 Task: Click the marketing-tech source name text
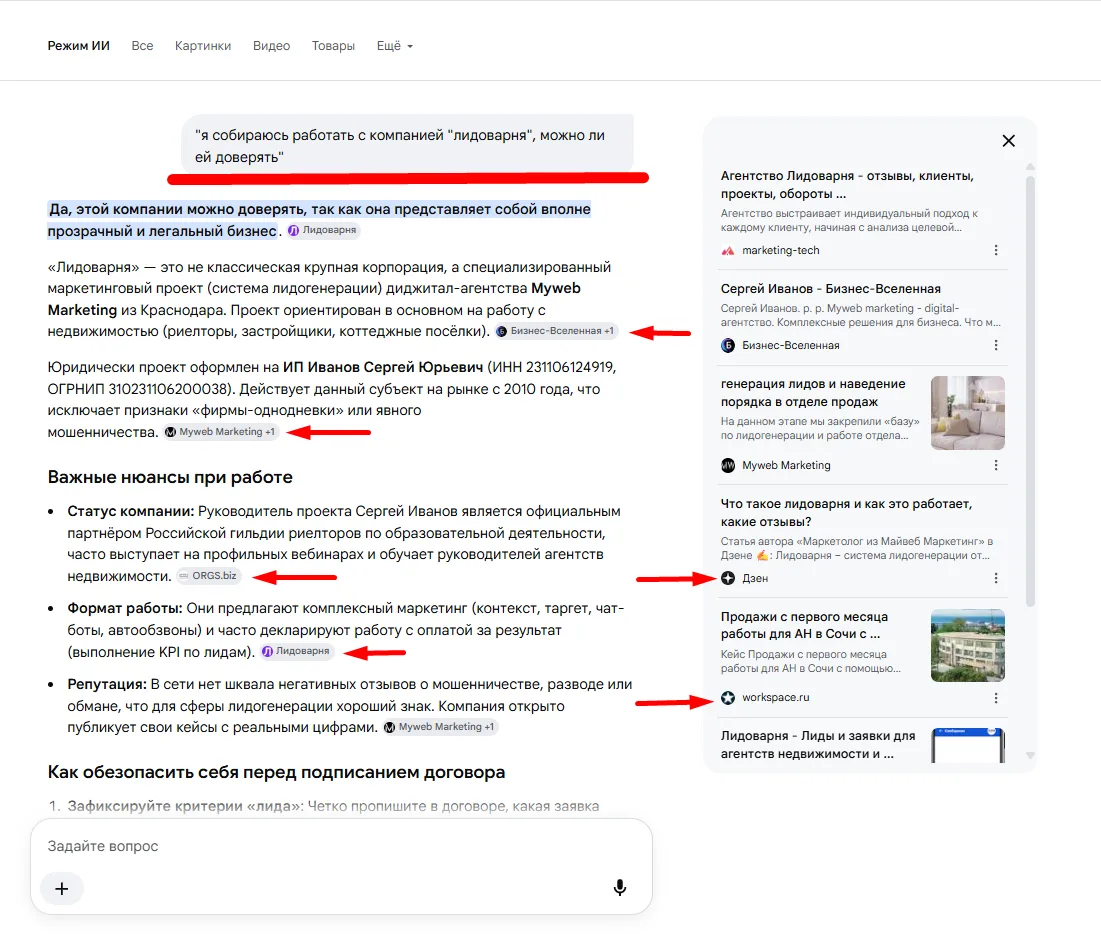781,251
